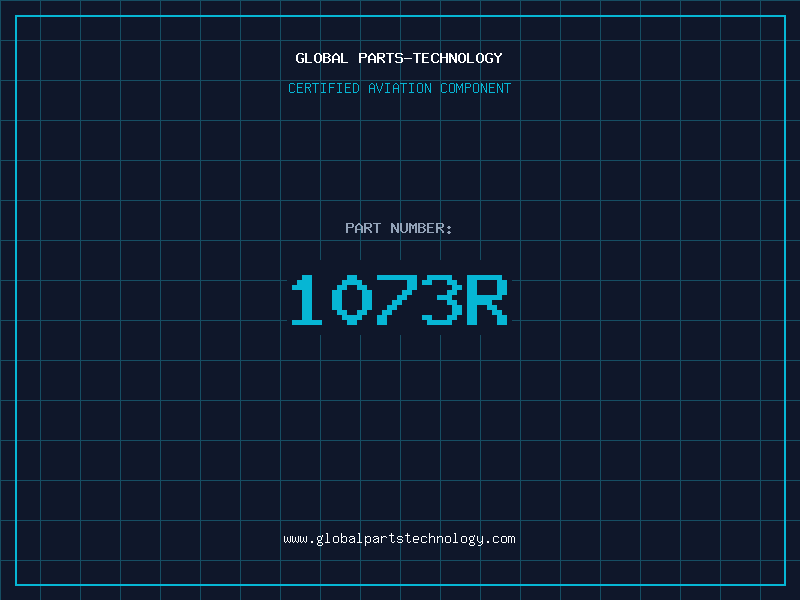
Task: Click the word CERTIFIED in the subtitle
Action: point(323,88)
